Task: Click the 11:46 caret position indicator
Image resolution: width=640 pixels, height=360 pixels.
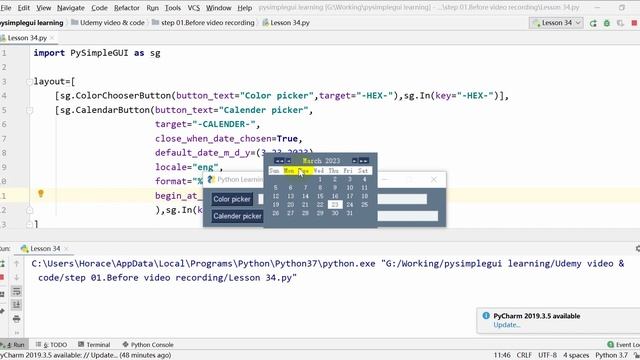Action: pyautogui.click(x=502, y=355)
